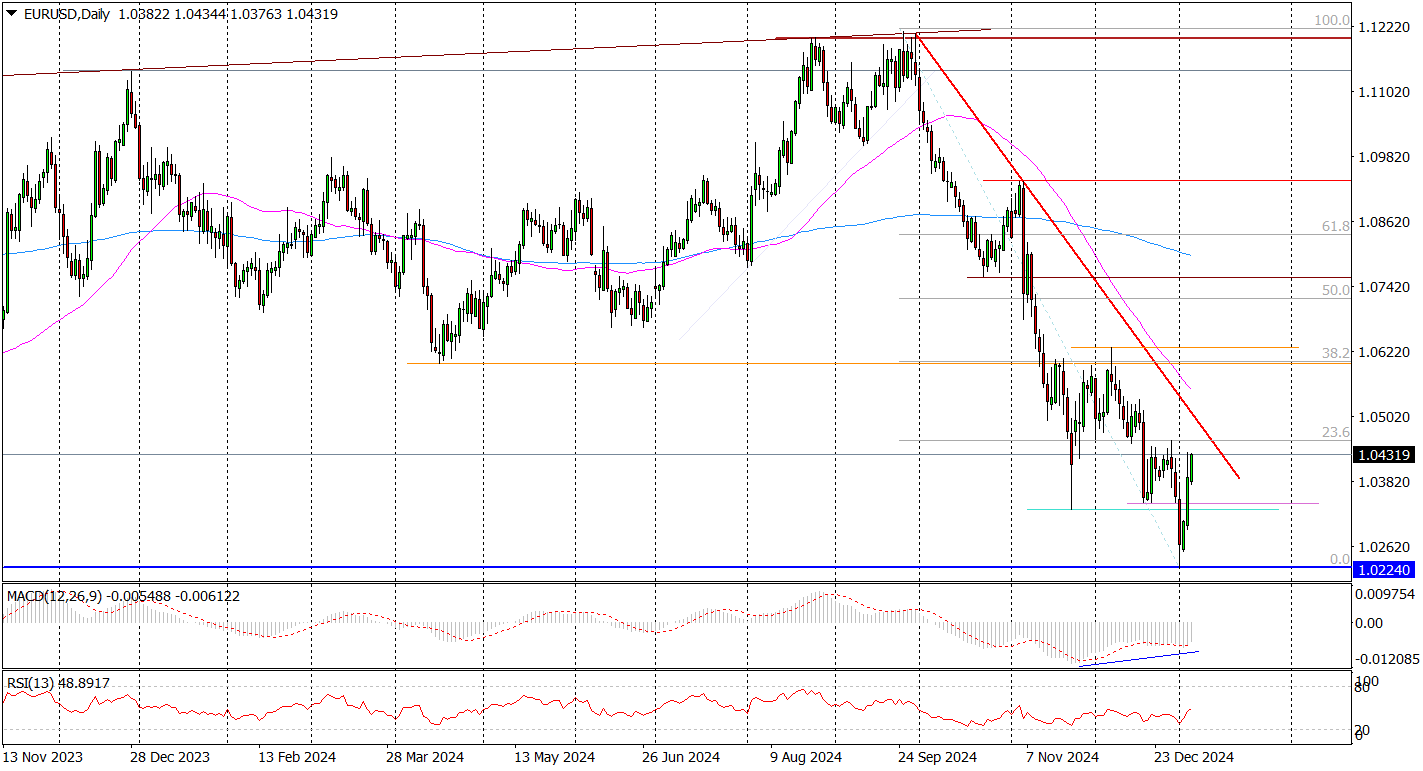
Task: Select the blue 1.02240 price label
Action: 1383,569
